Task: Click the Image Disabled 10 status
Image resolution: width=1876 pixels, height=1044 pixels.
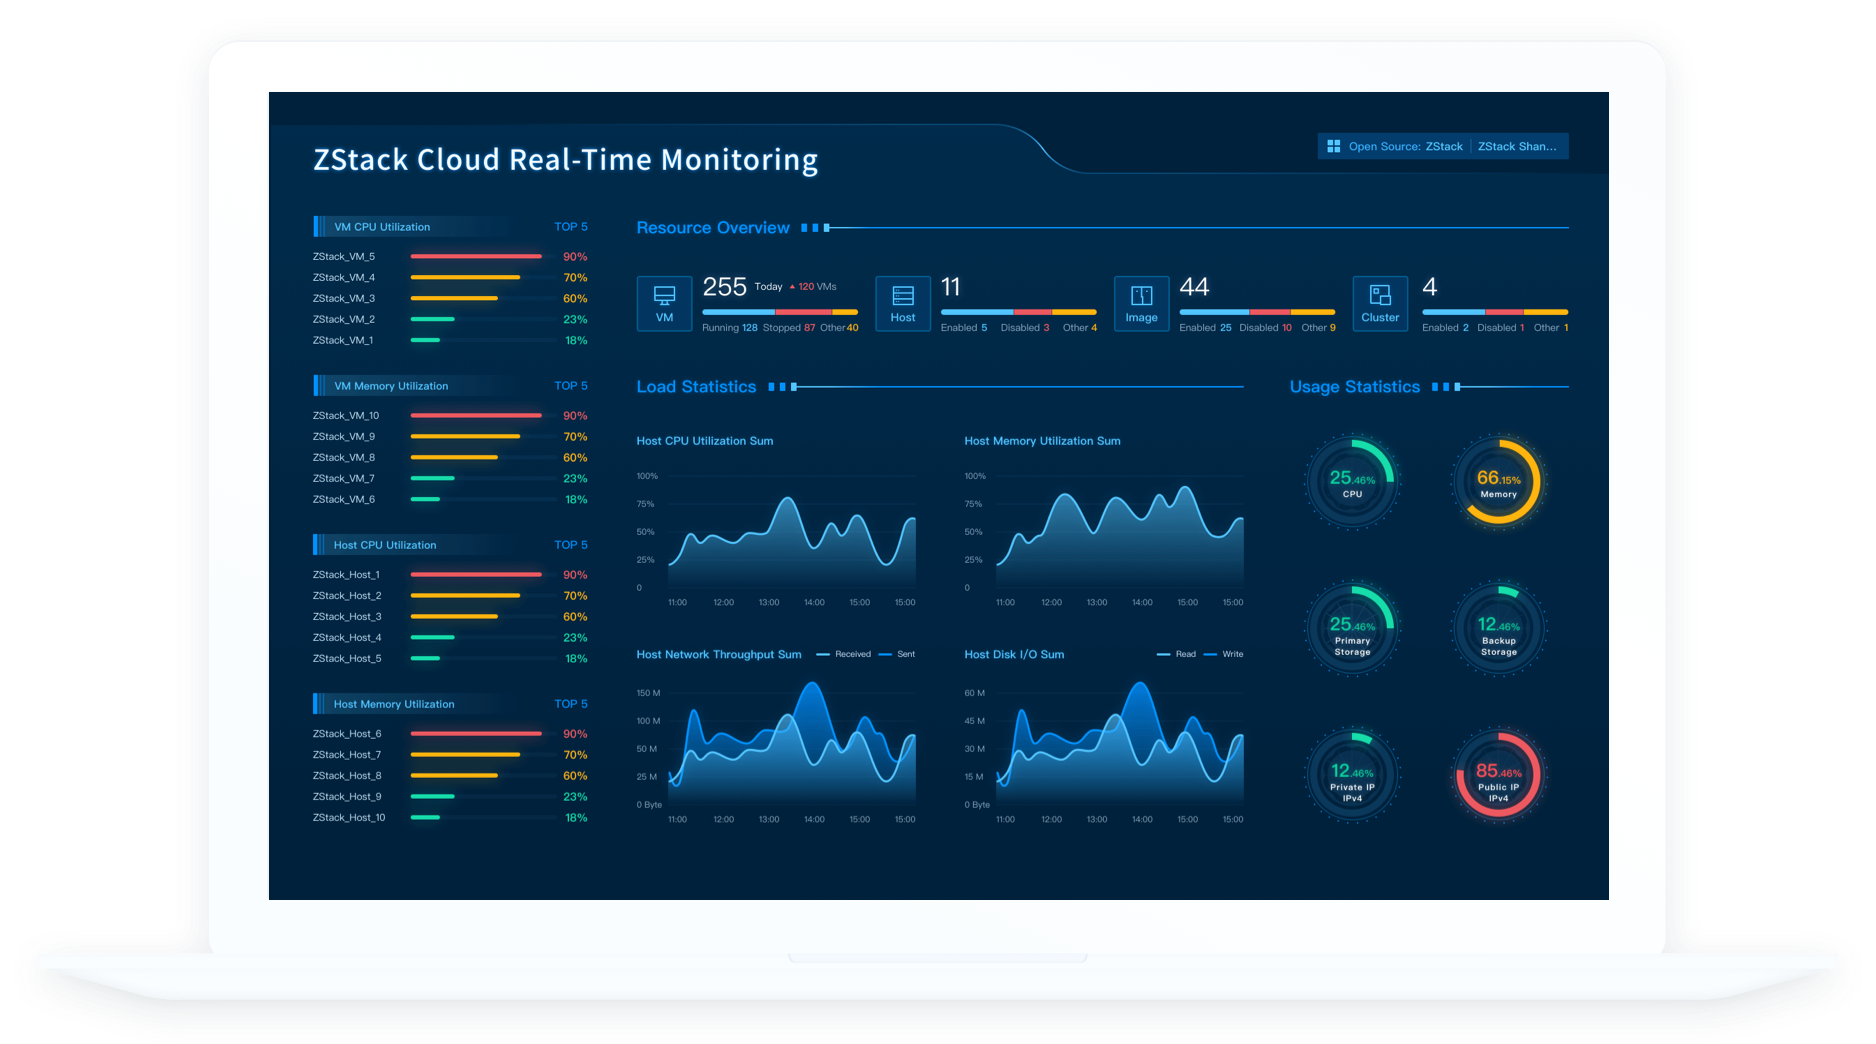Action: (x=1266, y=328)
